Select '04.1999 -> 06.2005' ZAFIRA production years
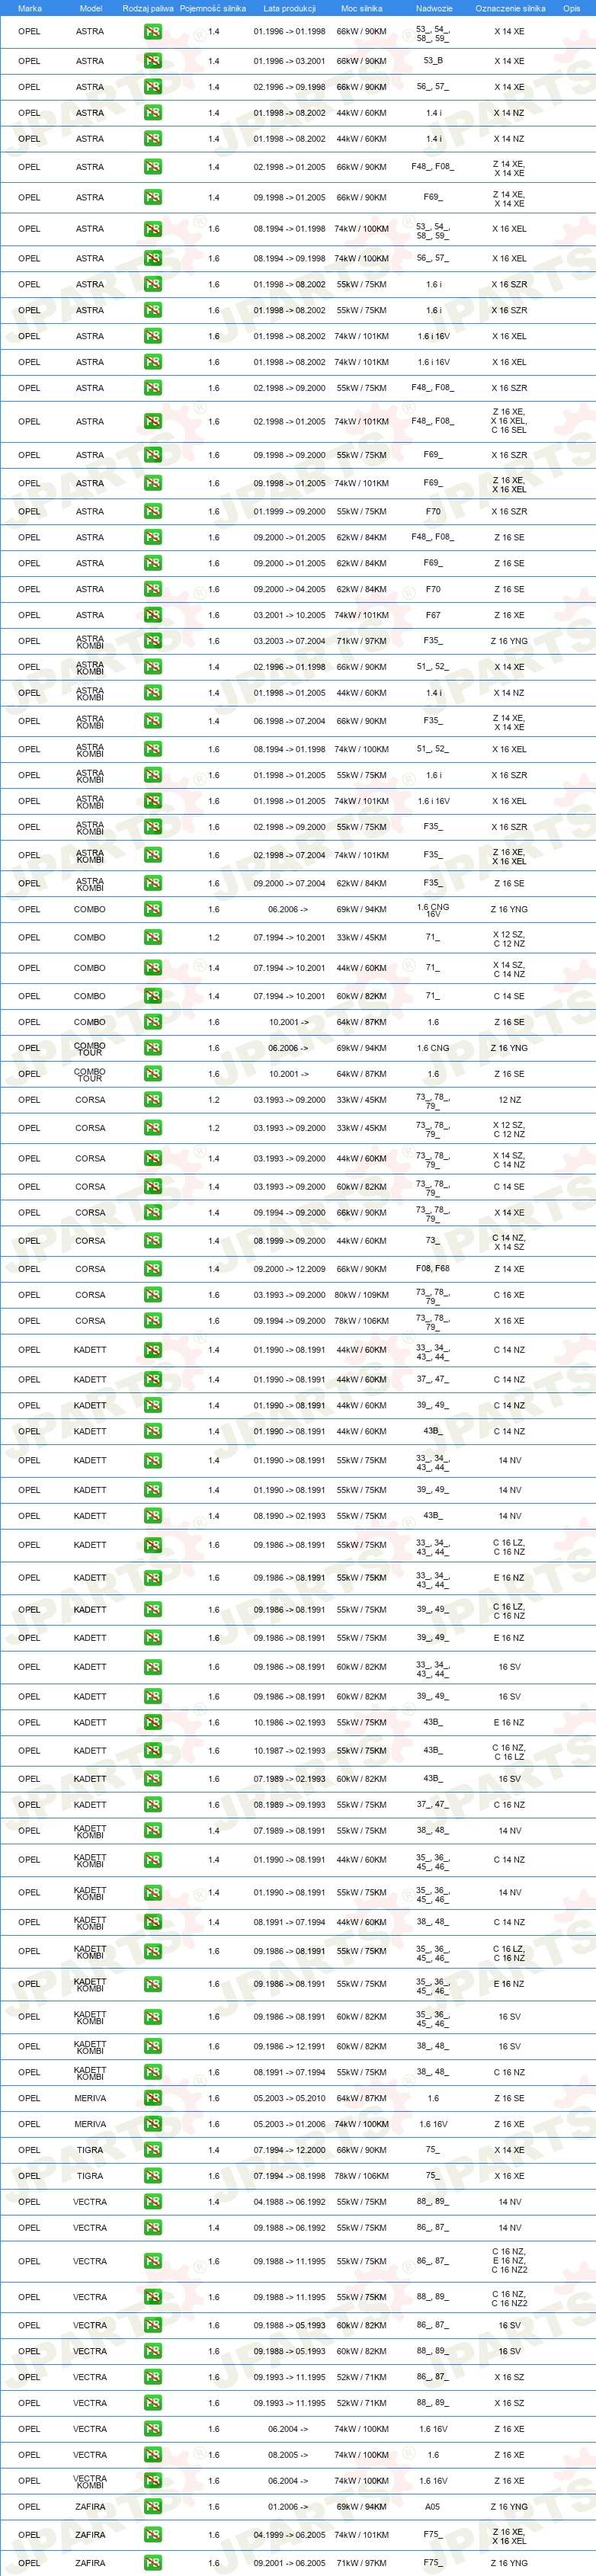Viewport: 596px width, 2576px height. [289, 2535]
